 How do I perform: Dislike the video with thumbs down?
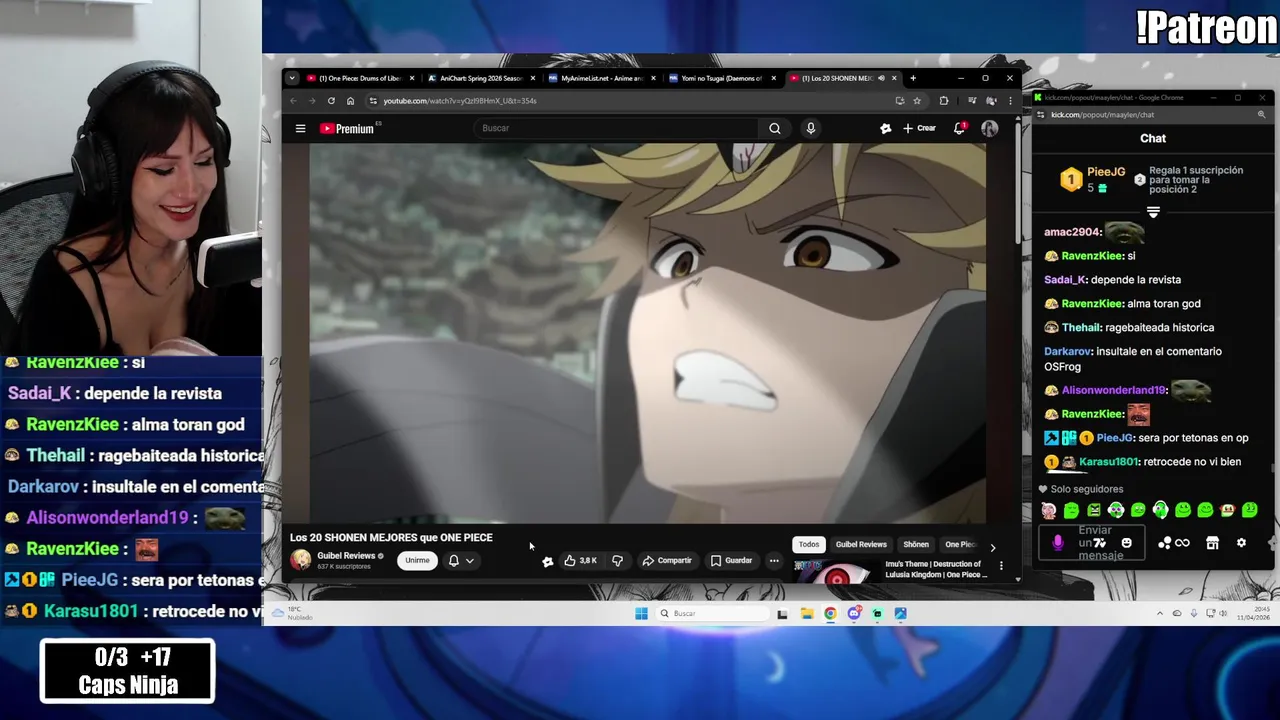click(x=617, y=561)
